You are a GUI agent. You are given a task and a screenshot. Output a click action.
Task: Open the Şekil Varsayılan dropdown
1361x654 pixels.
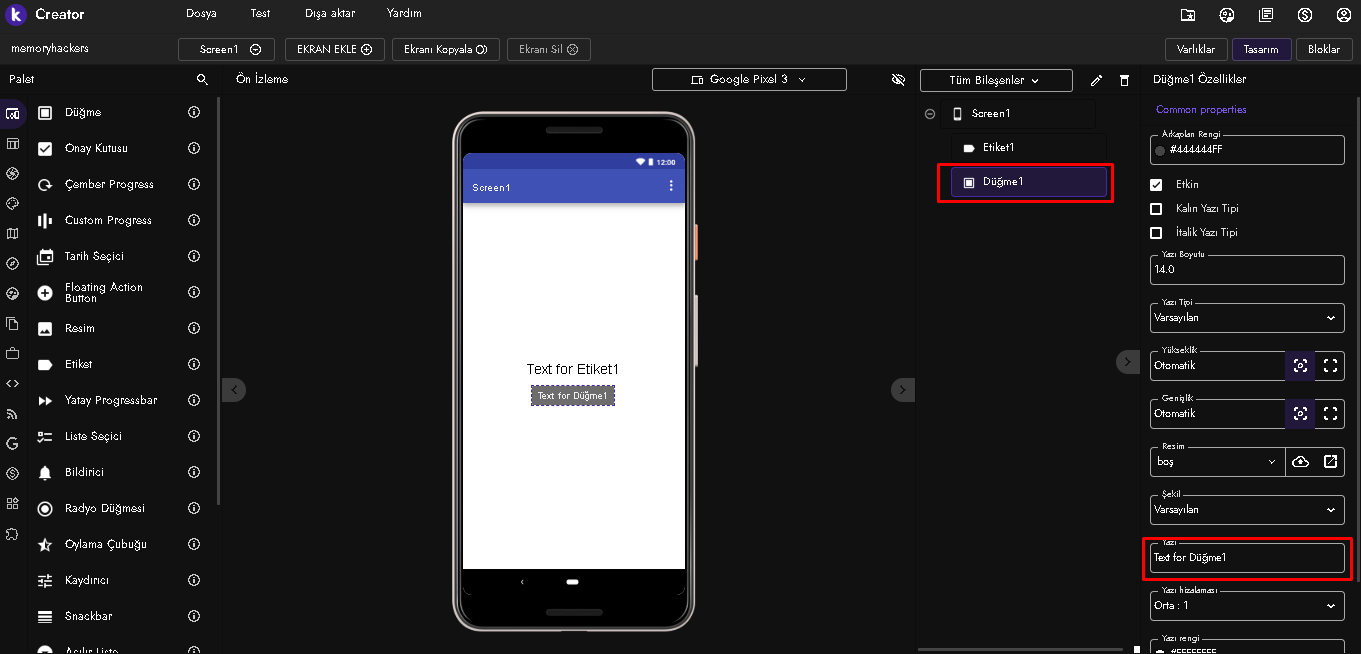[x=1247, y=509]
